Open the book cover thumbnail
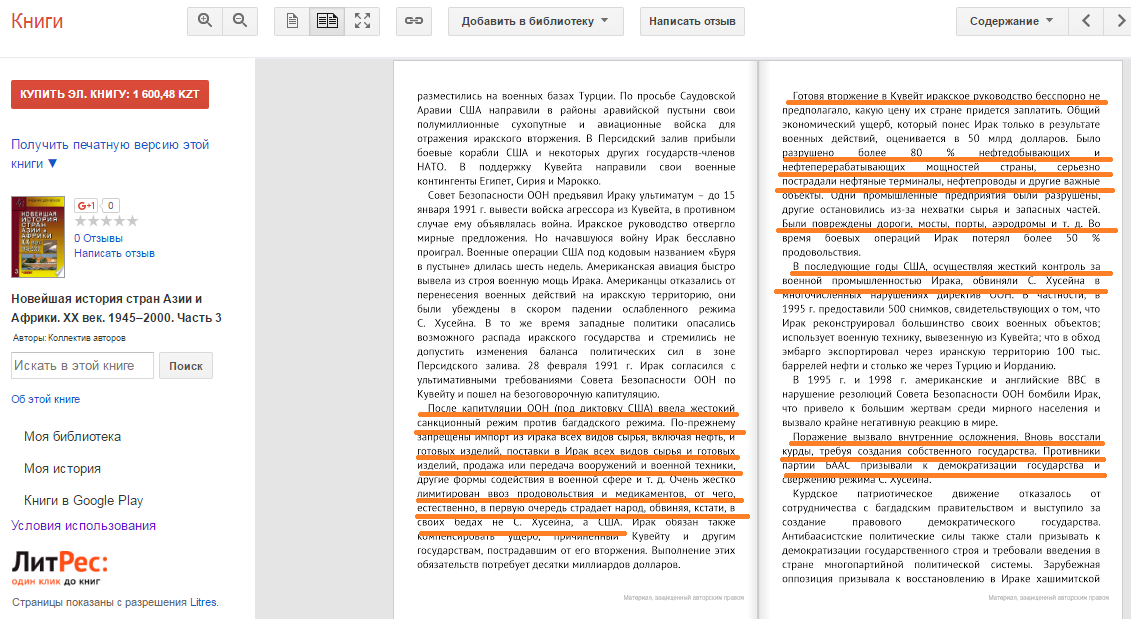This screenshot has height=619, width=1131. coord(38,237)
